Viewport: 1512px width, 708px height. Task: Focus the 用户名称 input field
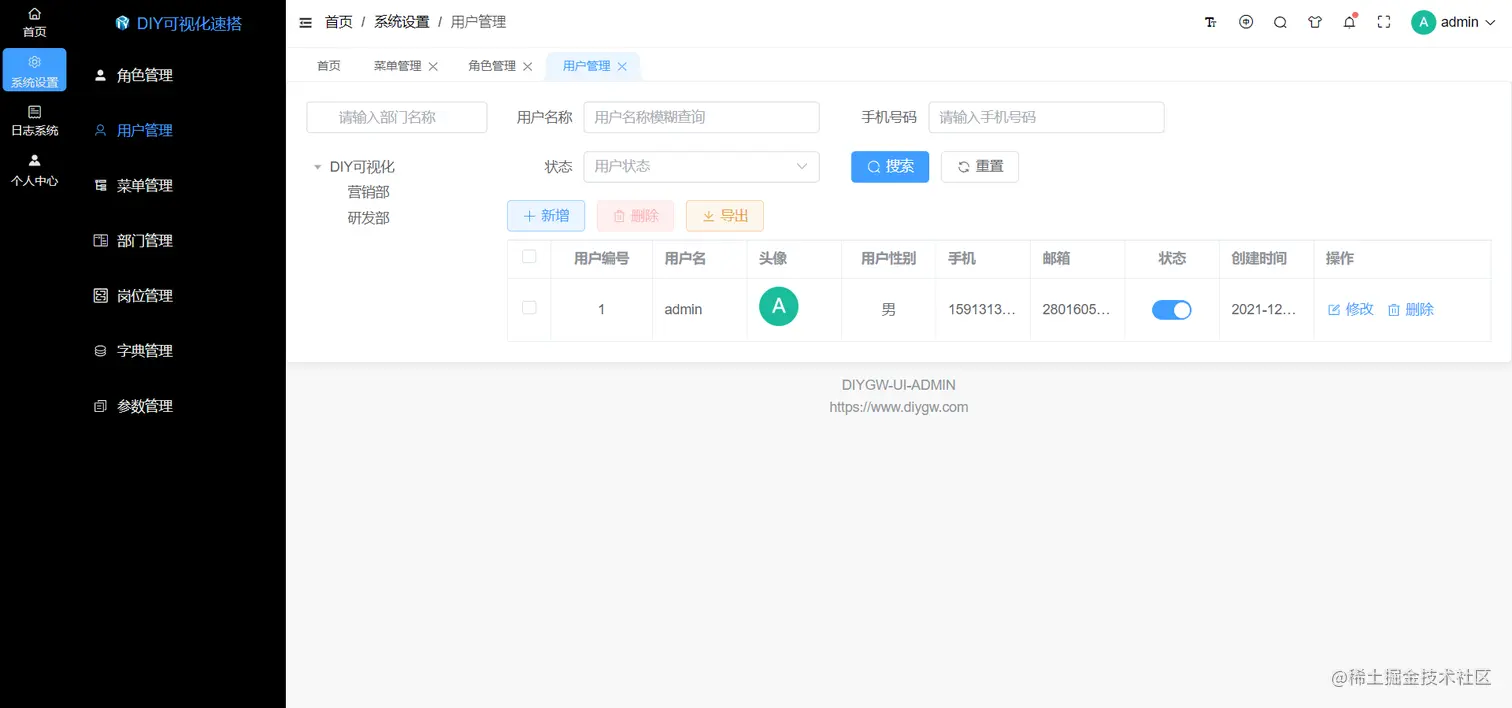pyautogui.click(x=701, y=117)
